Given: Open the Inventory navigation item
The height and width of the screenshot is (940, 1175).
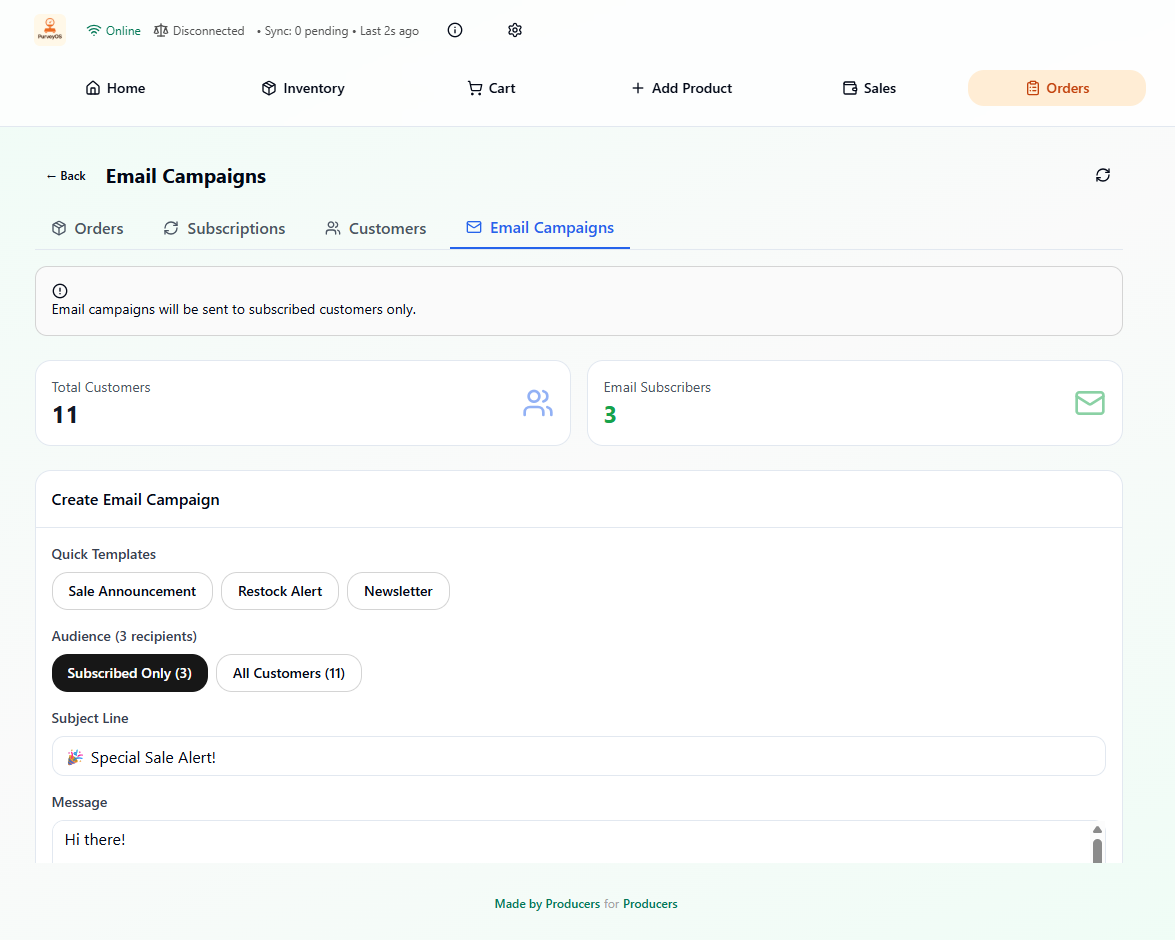Looking at the screenshot, I should click(302, 88).
